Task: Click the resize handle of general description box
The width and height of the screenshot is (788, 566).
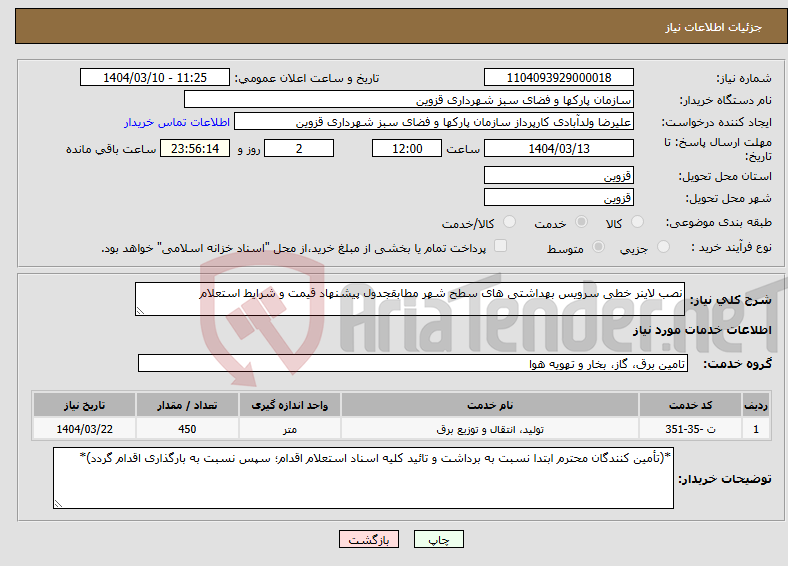Action: point(140,311)
